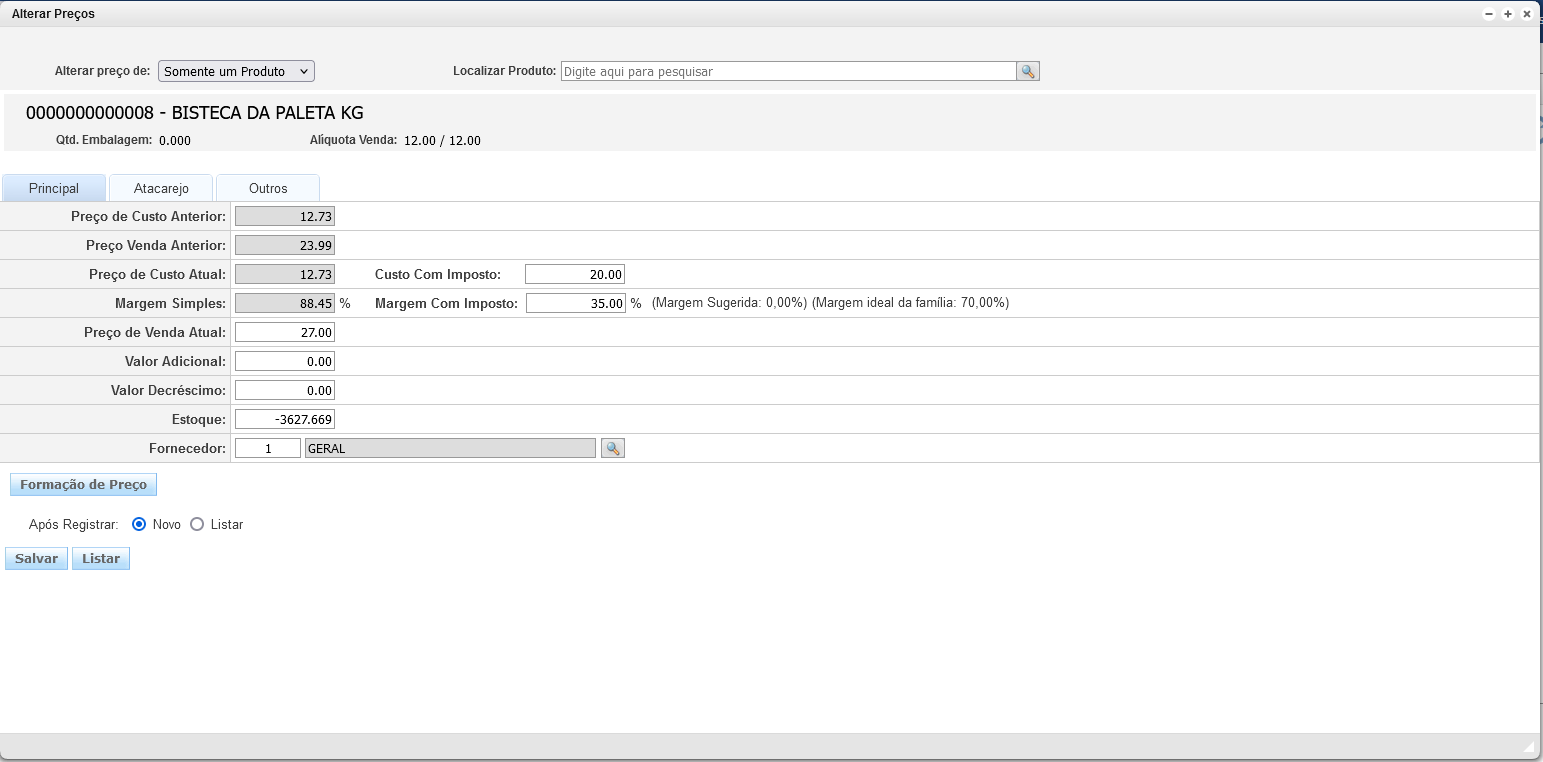Minimize the Alterar Preços window

(1489, 15)
